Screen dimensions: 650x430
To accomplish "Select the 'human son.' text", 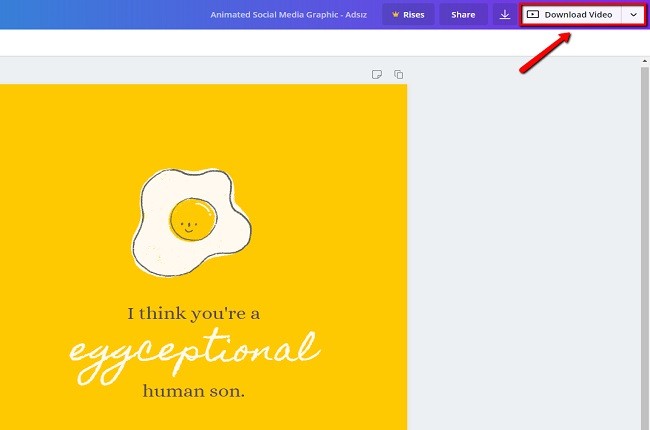I will 194,391.
